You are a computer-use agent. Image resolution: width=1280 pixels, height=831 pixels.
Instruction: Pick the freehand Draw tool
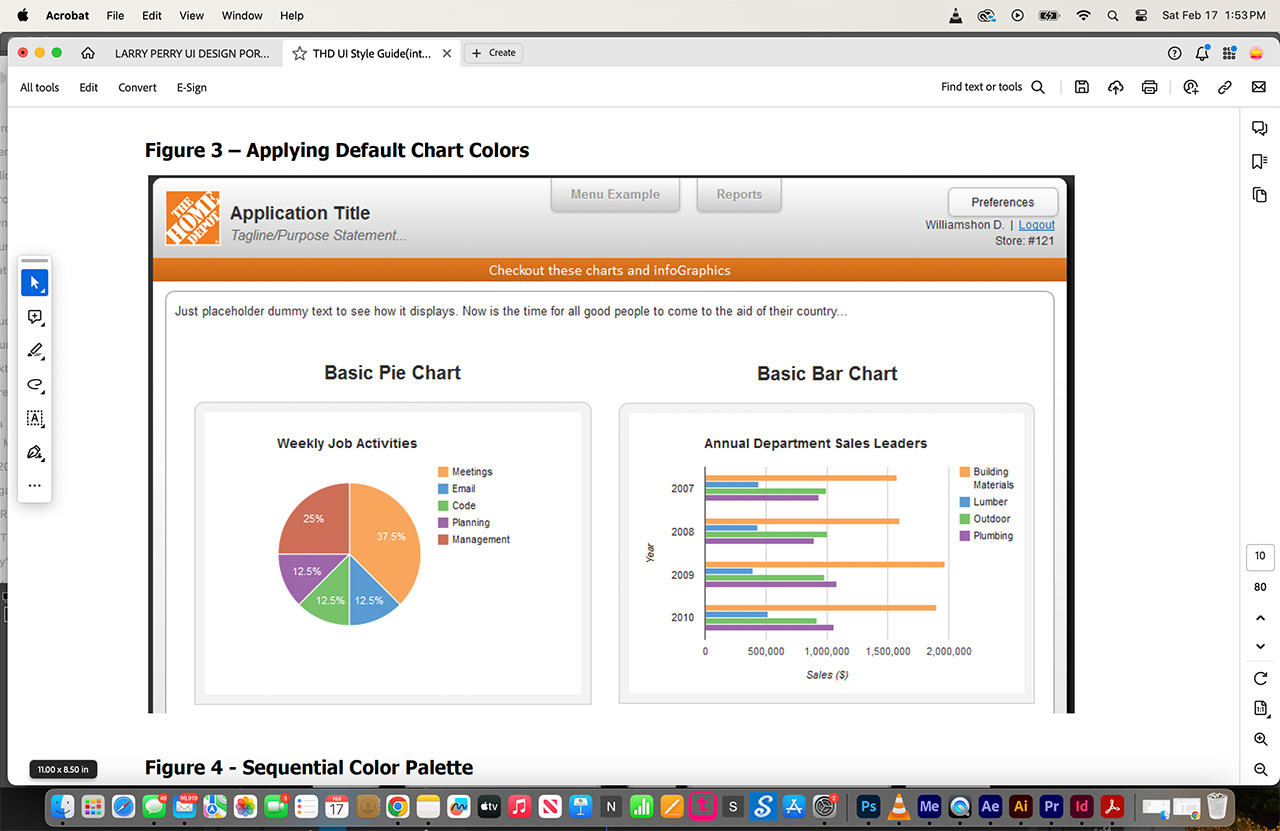point(34,385)
